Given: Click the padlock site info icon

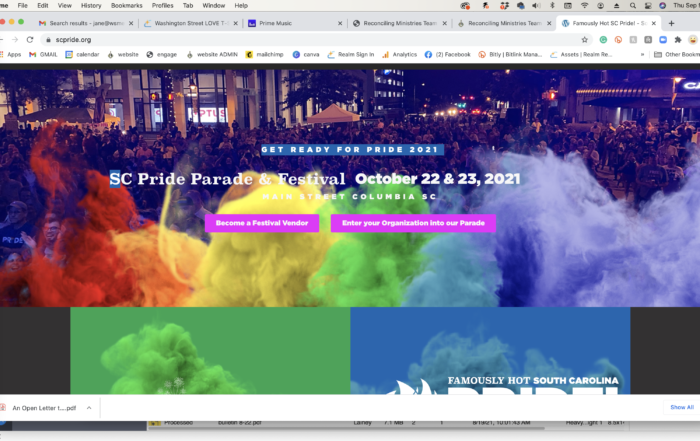Looking at the screenshot, I should point(48,40).
